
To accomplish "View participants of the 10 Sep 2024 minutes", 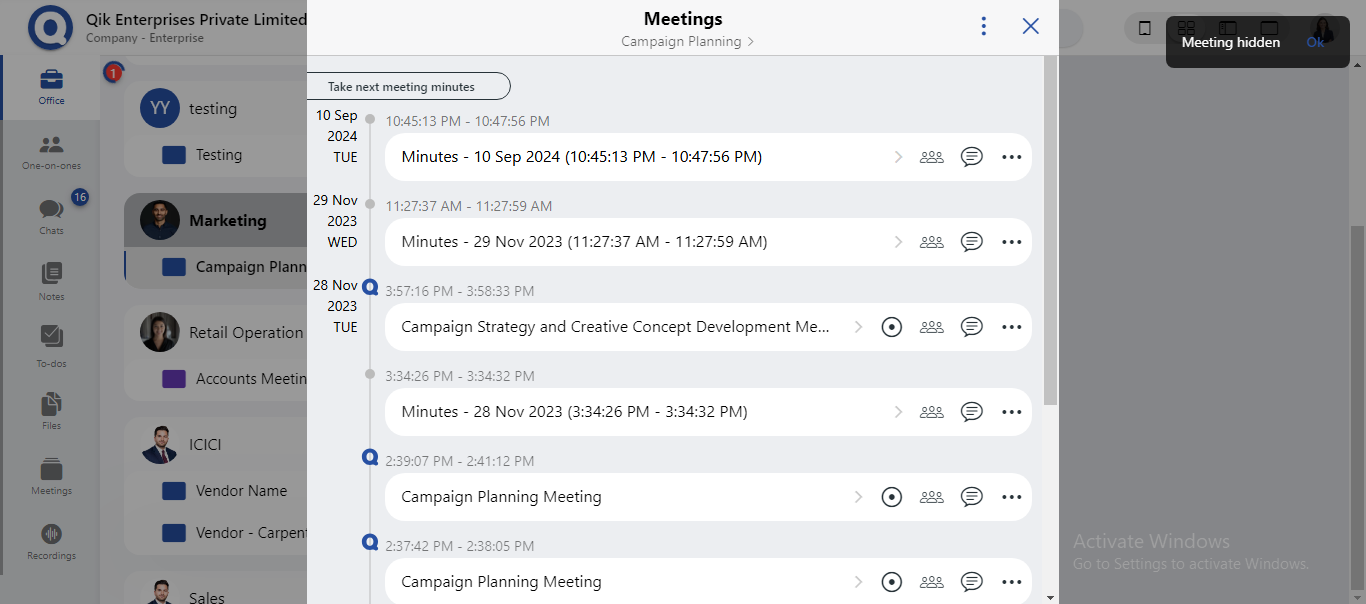I will pos(931,156).
